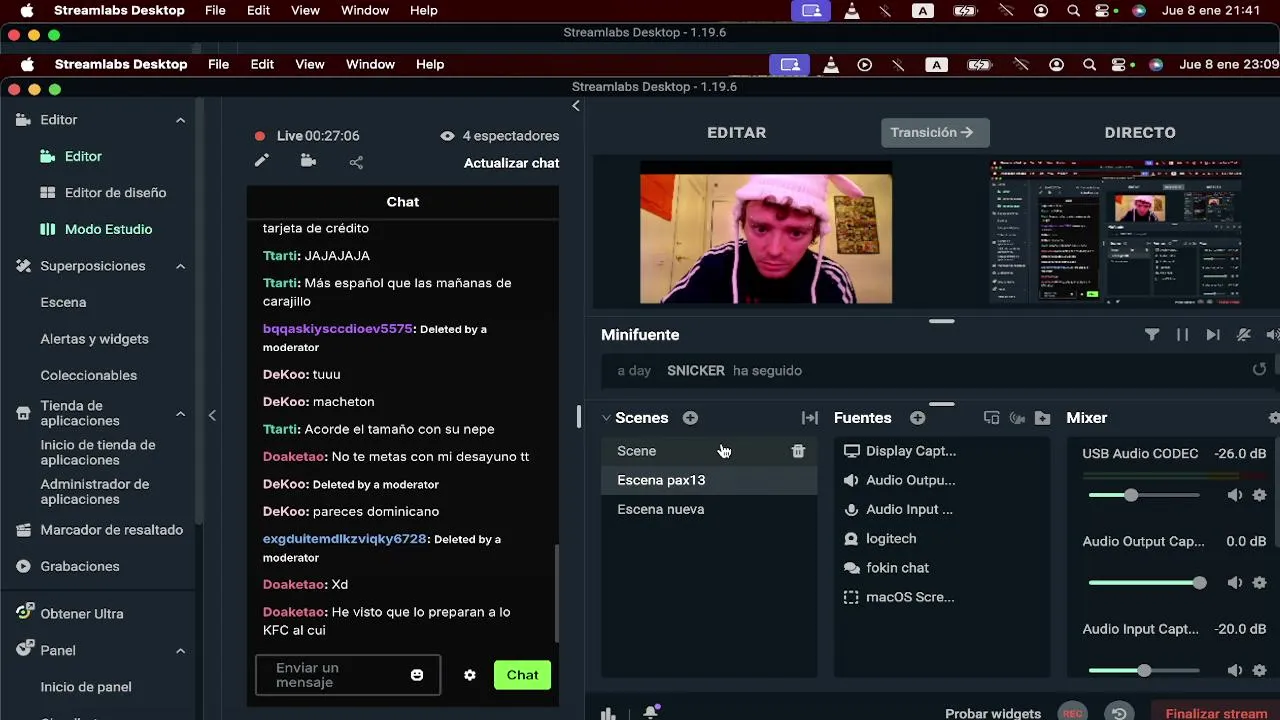Open the emoji picker in the chat box
Image resolution: width=1280 pixels, height=720 pixels.
tap(417, 675)
